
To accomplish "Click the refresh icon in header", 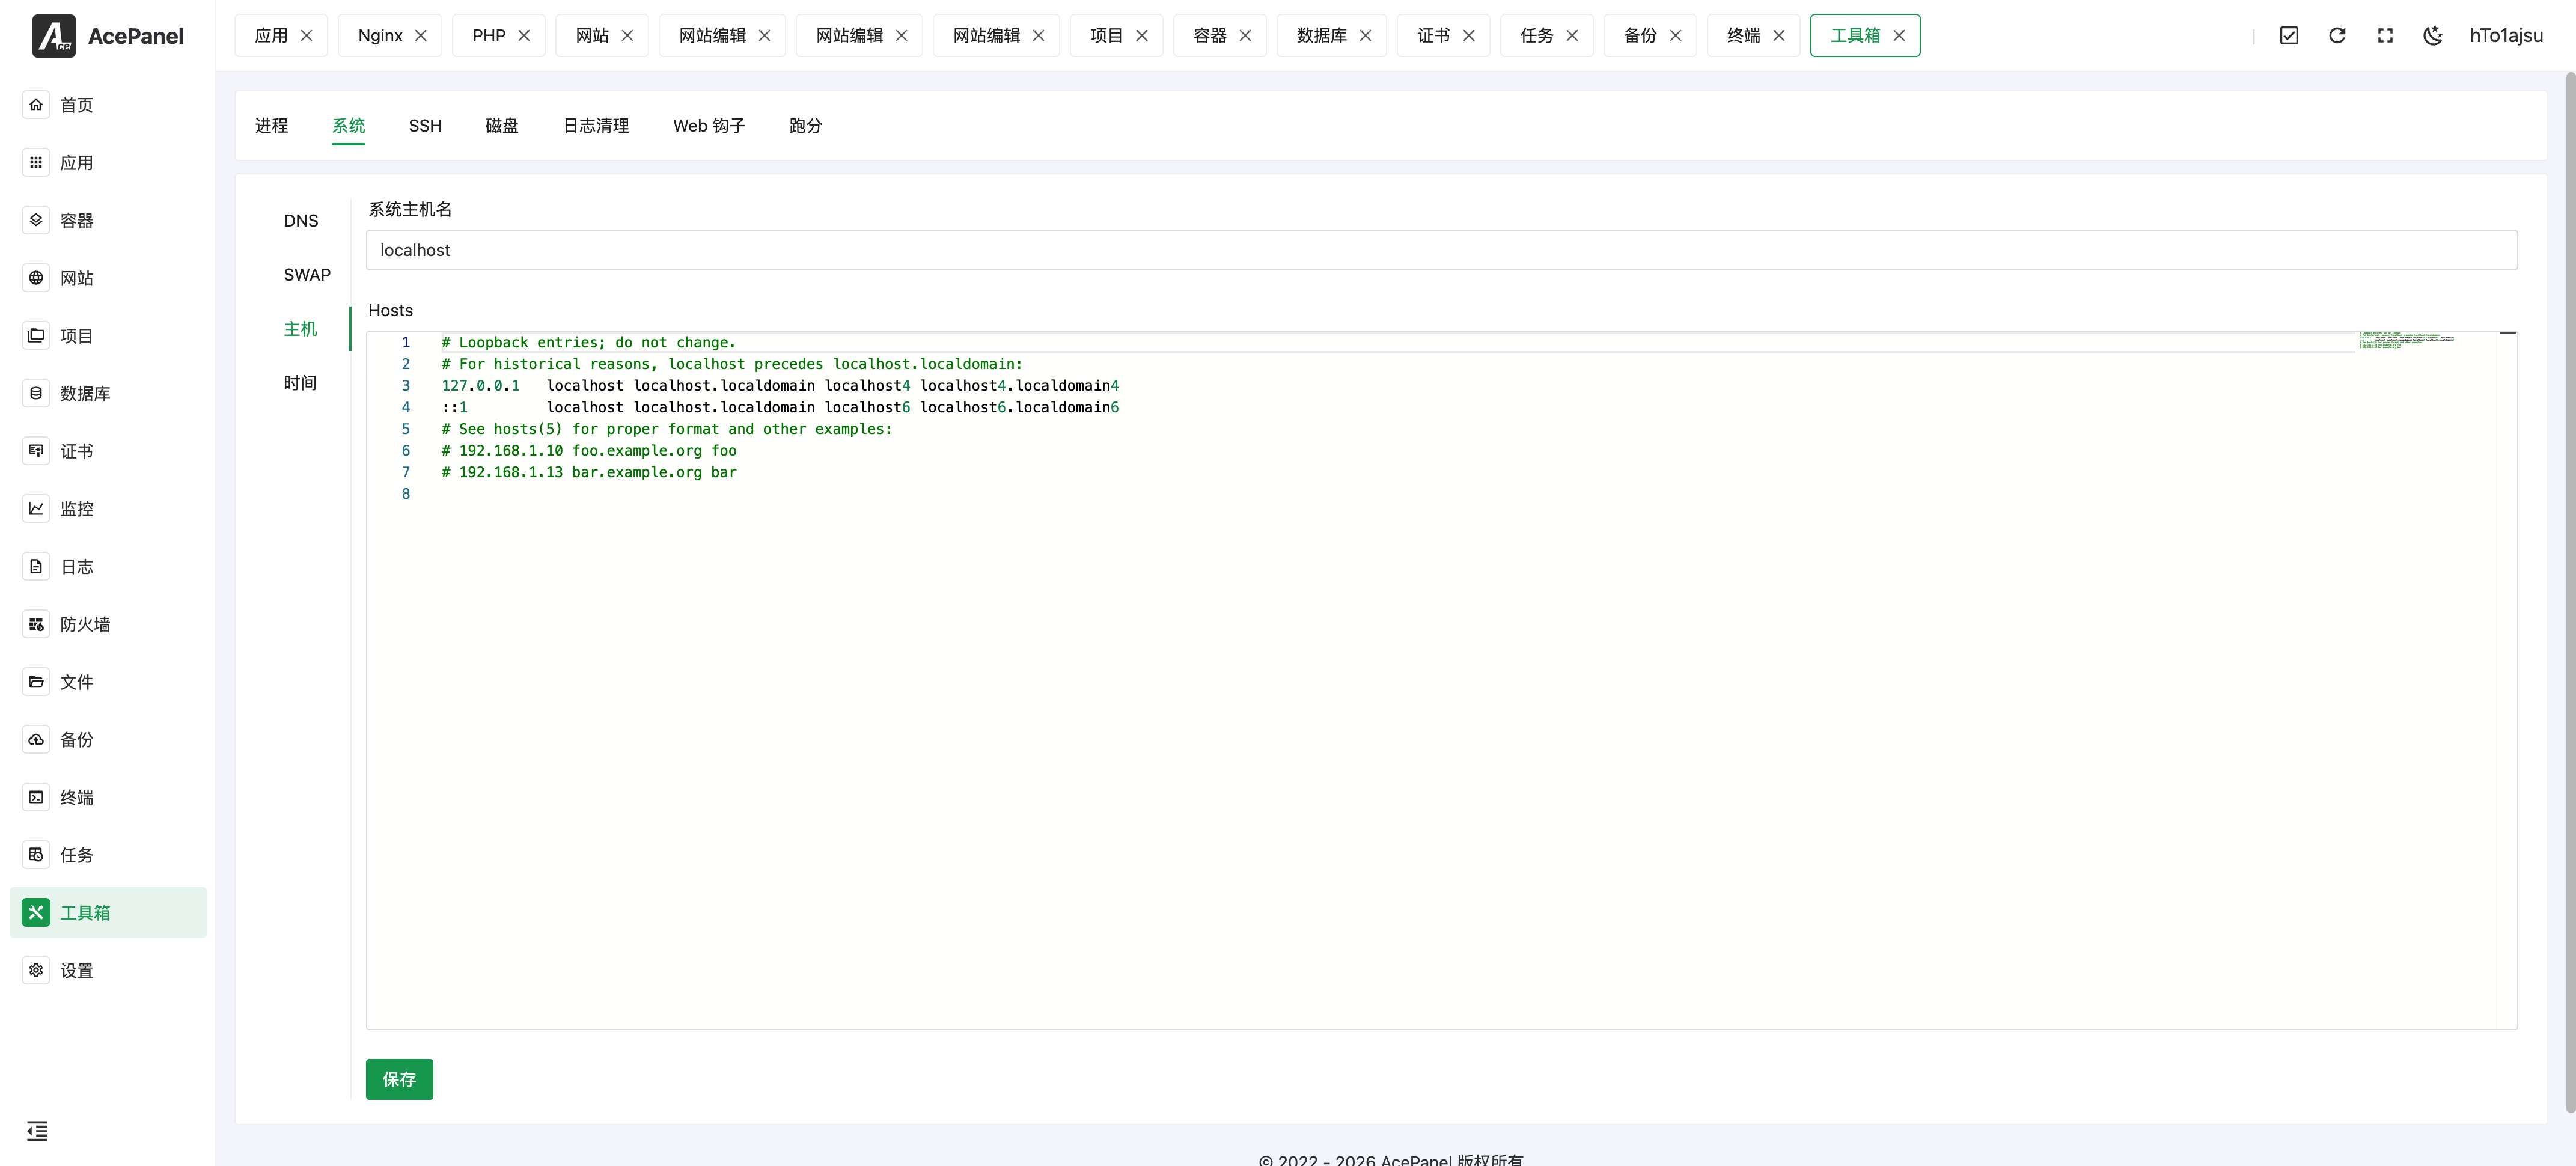I will click(x=2337, y=36).
